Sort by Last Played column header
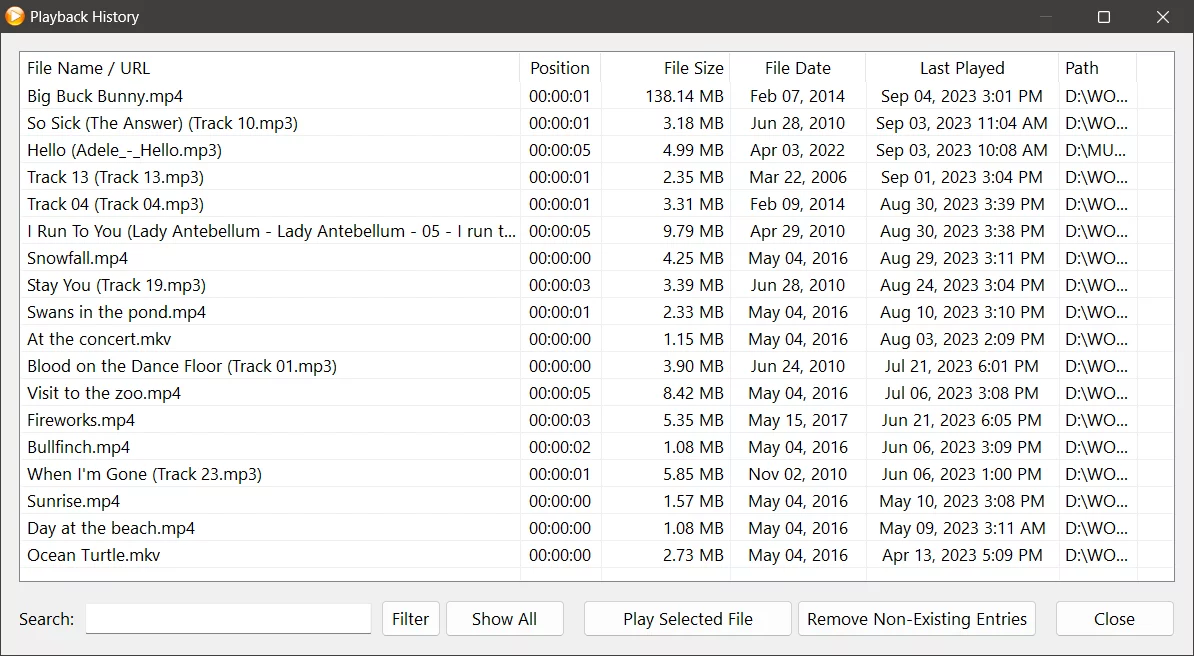Image resolution: width=1194 pixels, height=656 pixels. pyautogui.click(x=963, y=68)
